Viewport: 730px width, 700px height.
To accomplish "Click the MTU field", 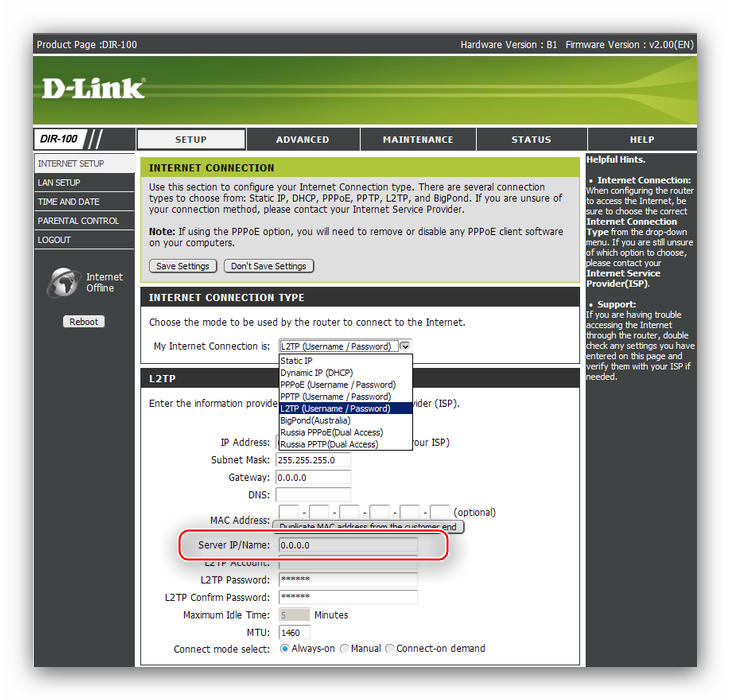I will [294, 633].
